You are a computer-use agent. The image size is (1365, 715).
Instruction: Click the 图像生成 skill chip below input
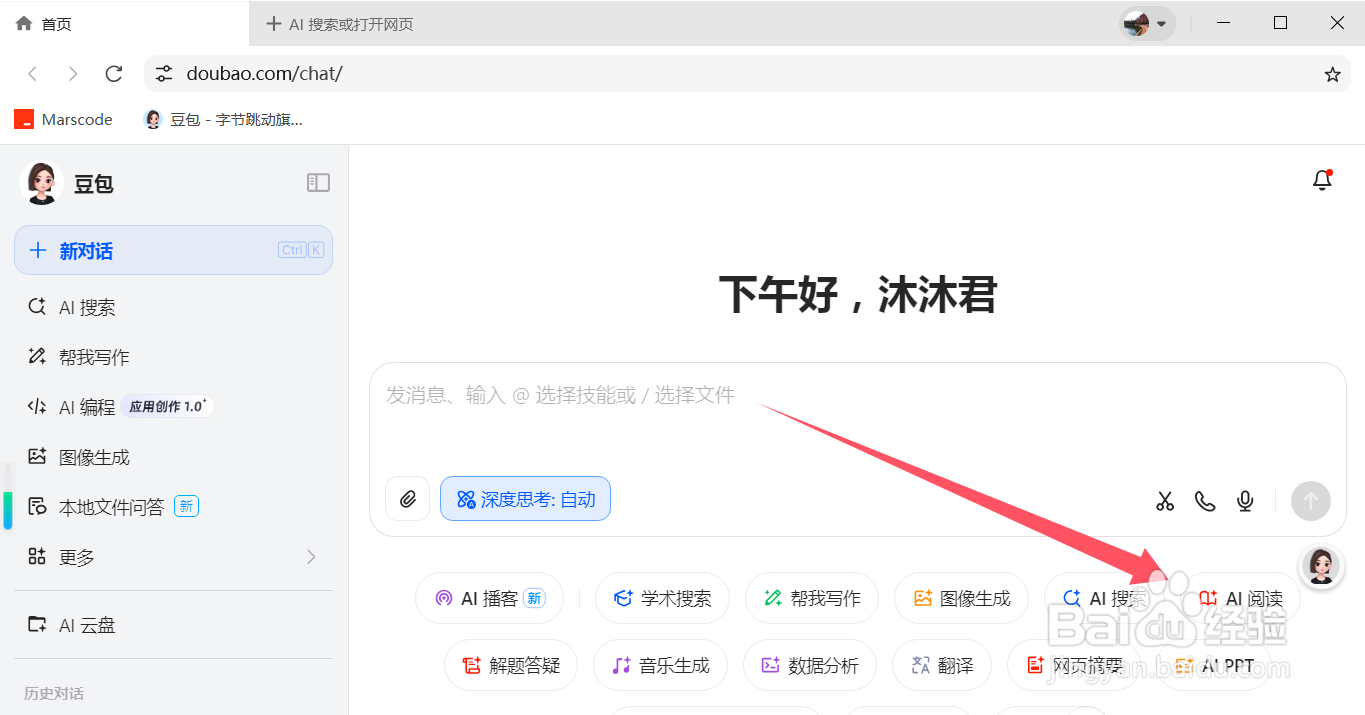pos(962,598)
